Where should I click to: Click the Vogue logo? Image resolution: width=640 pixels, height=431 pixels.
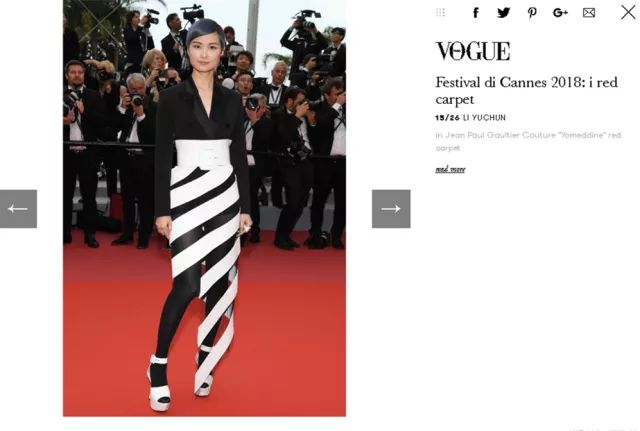(473, 51)
